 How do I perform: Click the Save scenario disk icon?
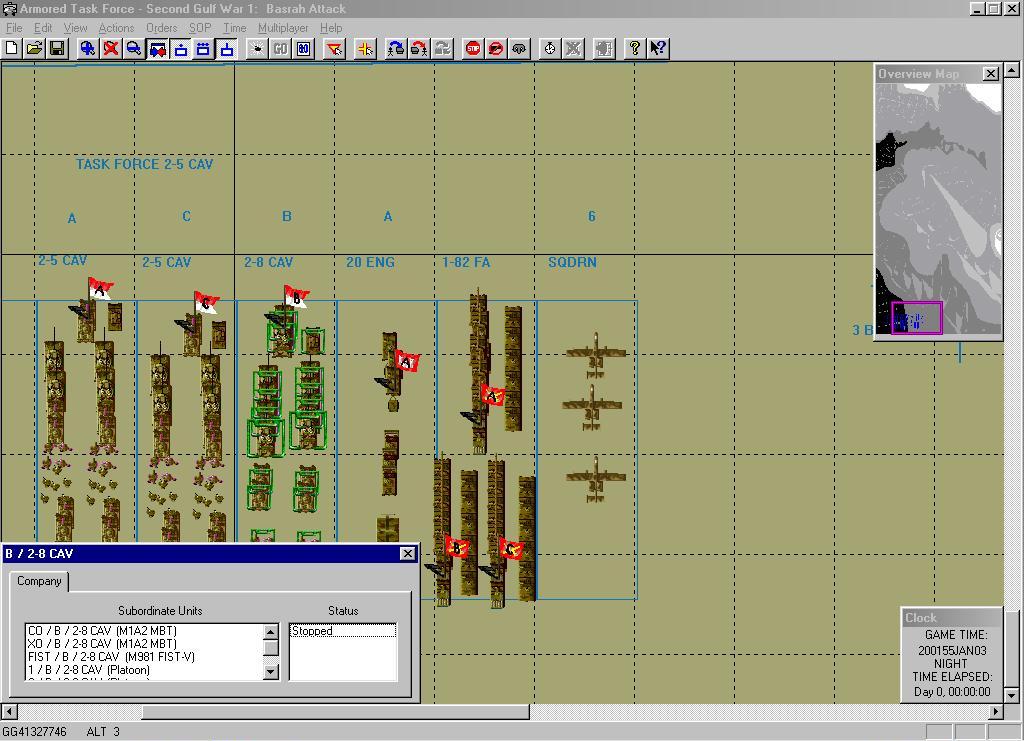57,48
